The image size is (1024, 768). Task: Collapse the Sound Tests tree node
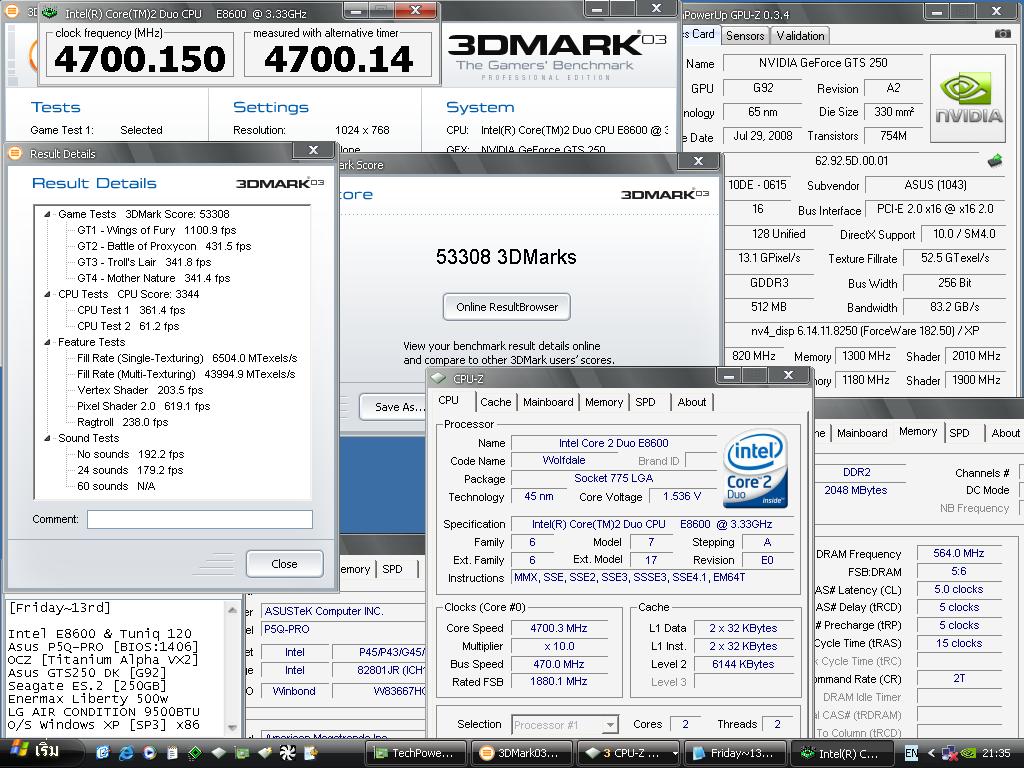(47, 438)
